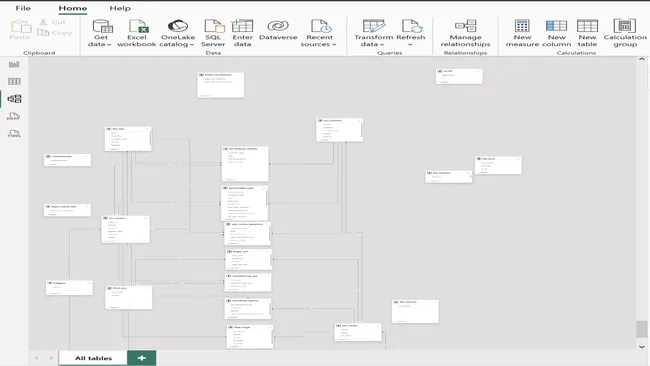650x366 pixels.
Task: Refresh the data model
Action: [411, 29]
